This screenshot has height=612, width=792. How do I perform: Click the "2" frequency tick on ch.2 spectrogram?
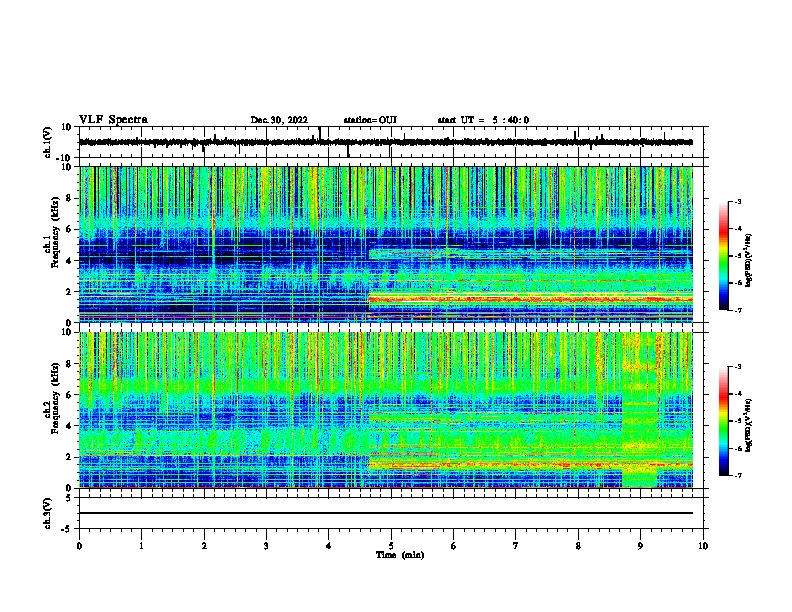pyautogui.click(x=69, y=457)
